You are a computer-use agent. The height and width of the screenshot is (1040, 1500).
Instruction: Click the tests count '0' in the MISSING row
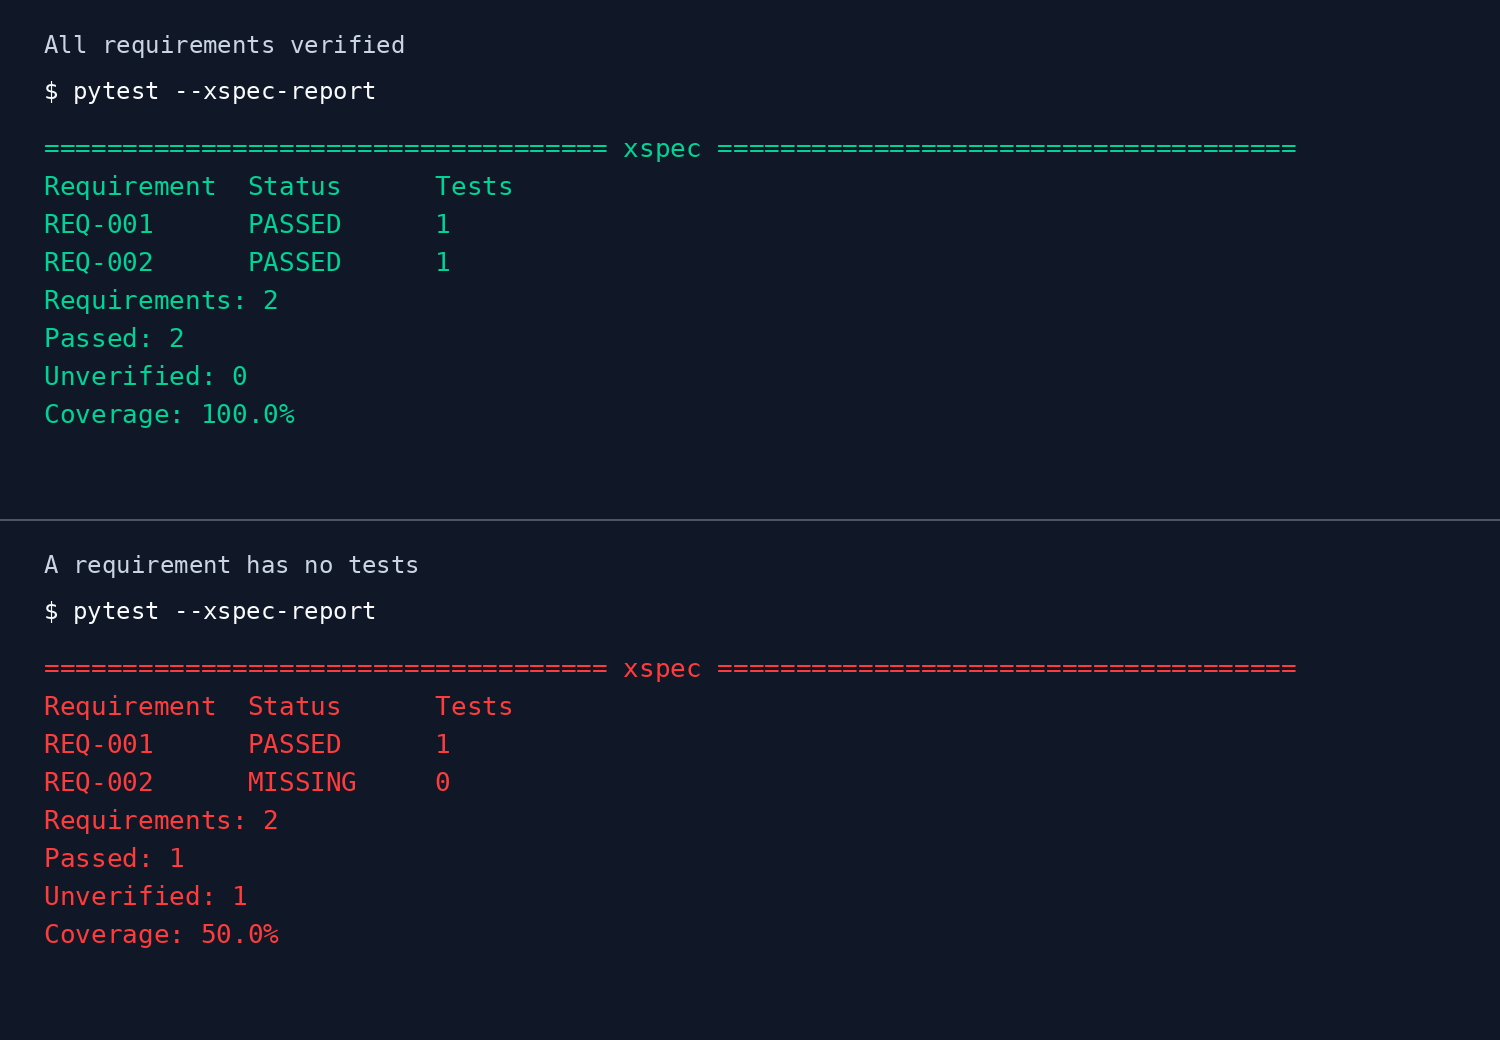[443, 783]
